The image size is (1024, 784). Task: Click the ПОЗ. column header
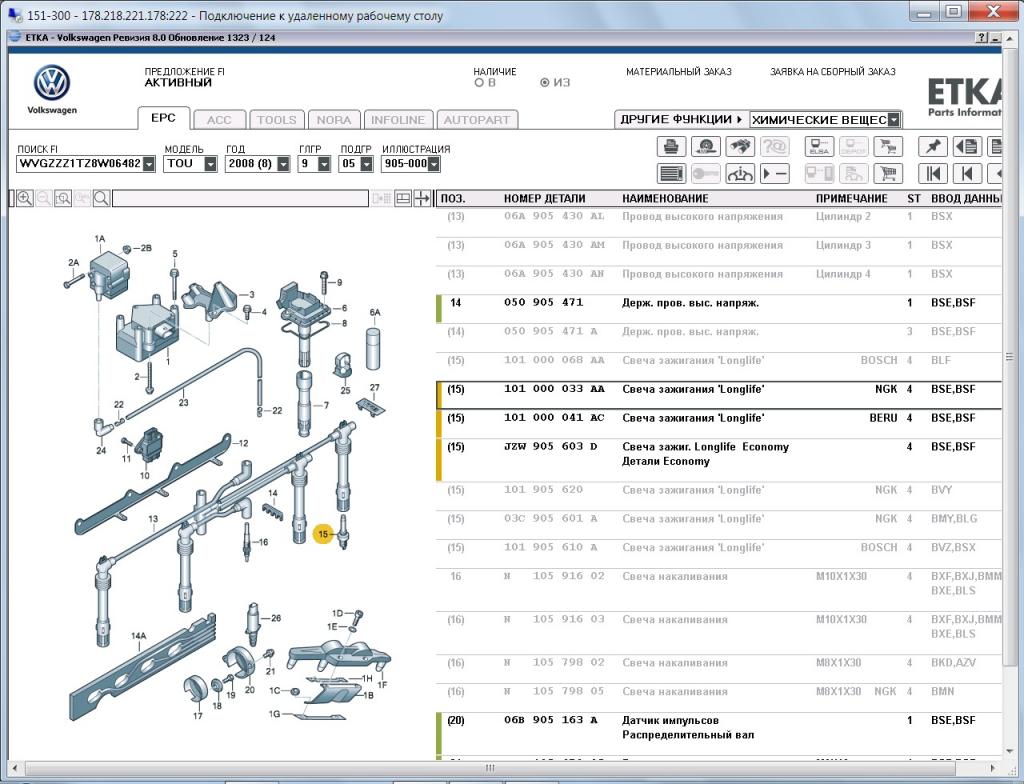click(x=453, y=199)
